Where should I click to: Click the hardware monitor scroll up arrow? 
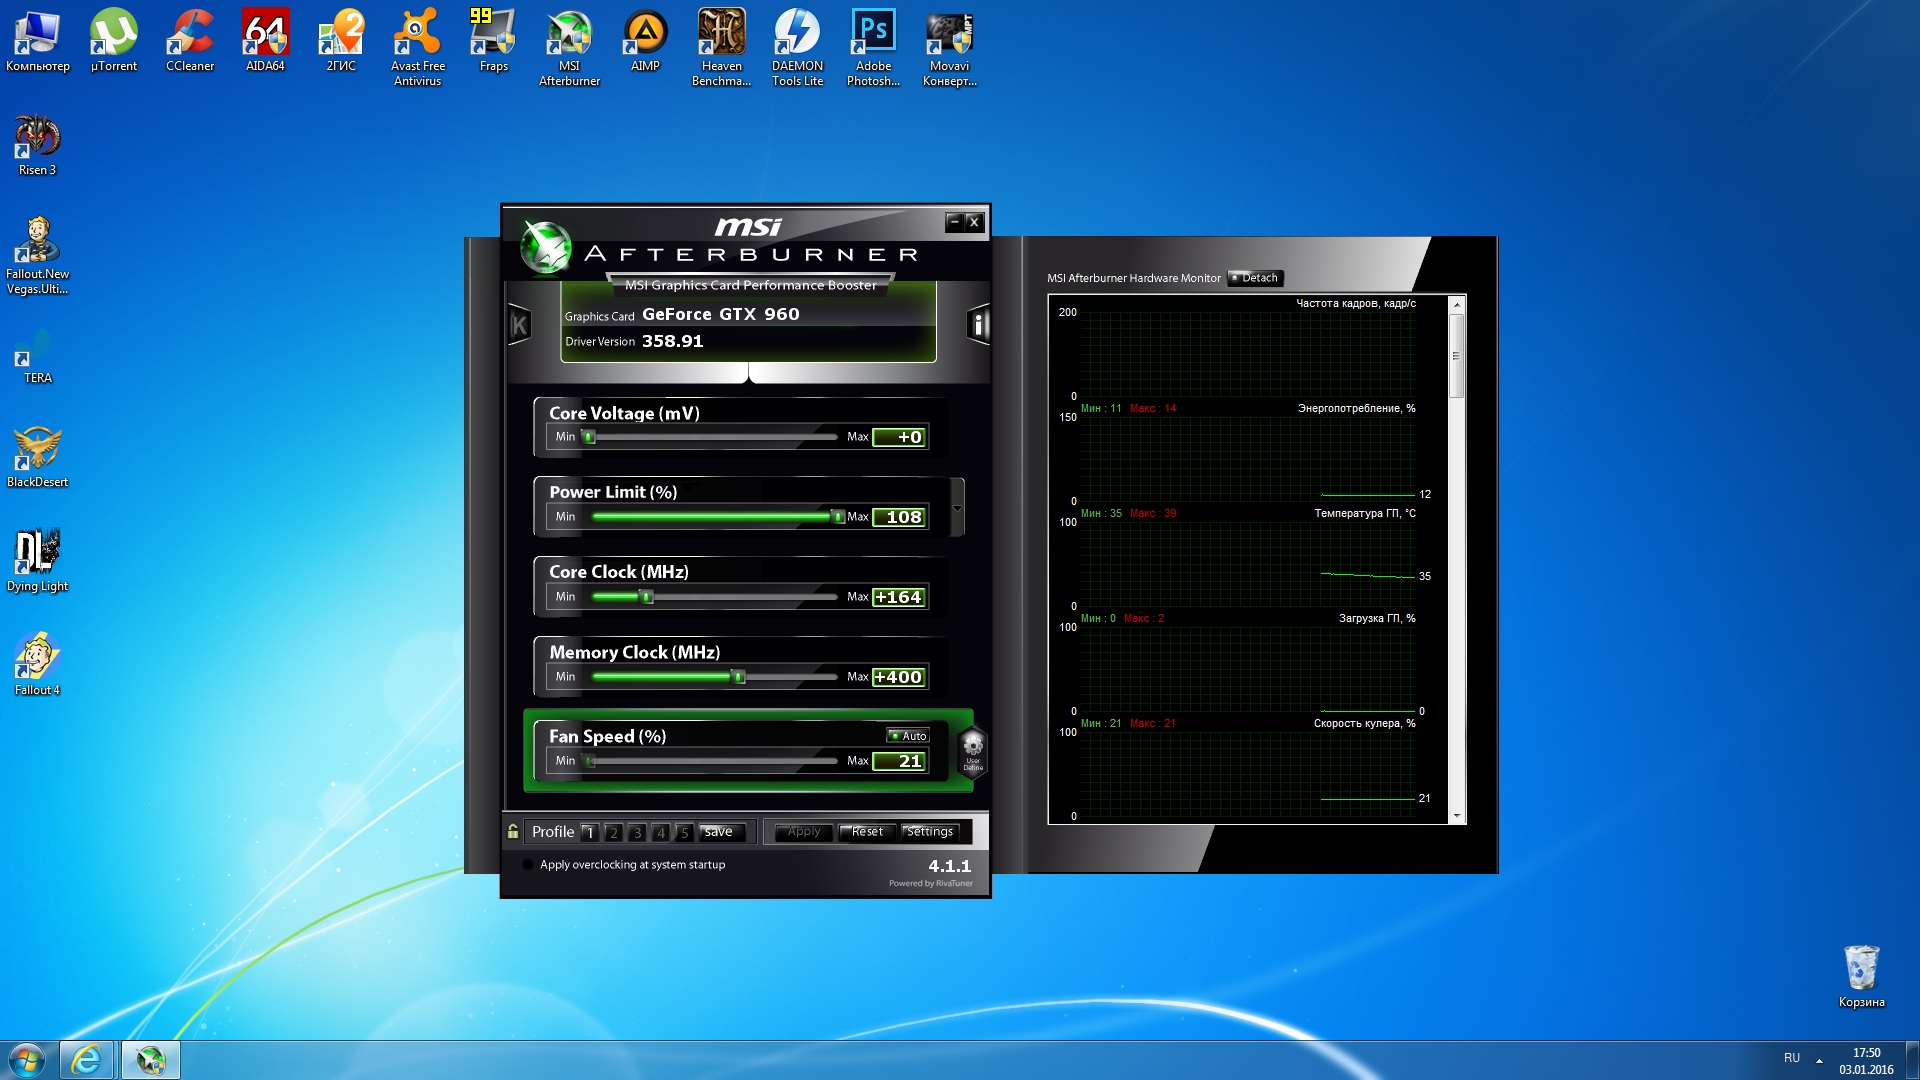1457,304
